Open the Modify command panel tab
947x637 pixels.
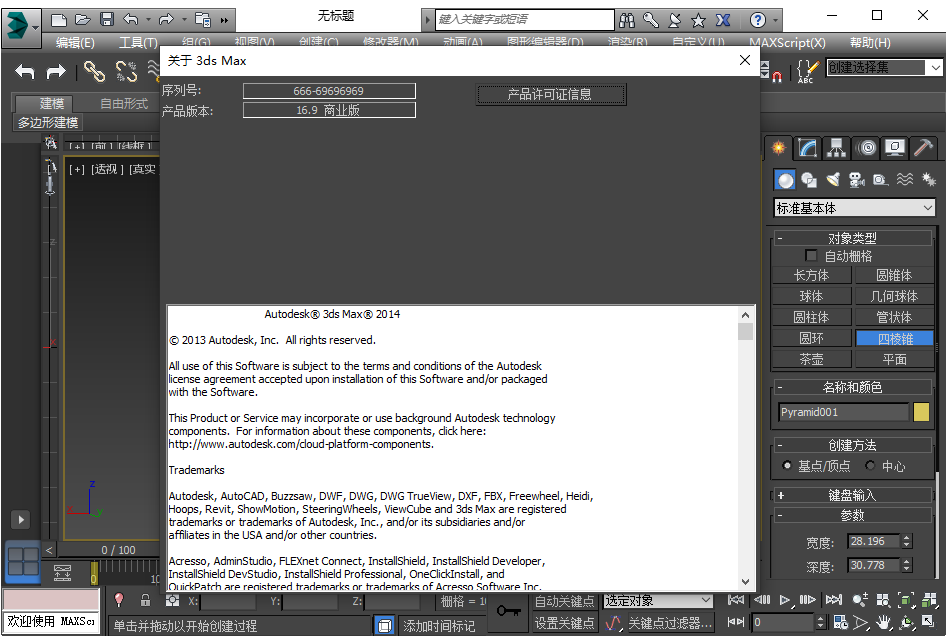tap(807, 148)
